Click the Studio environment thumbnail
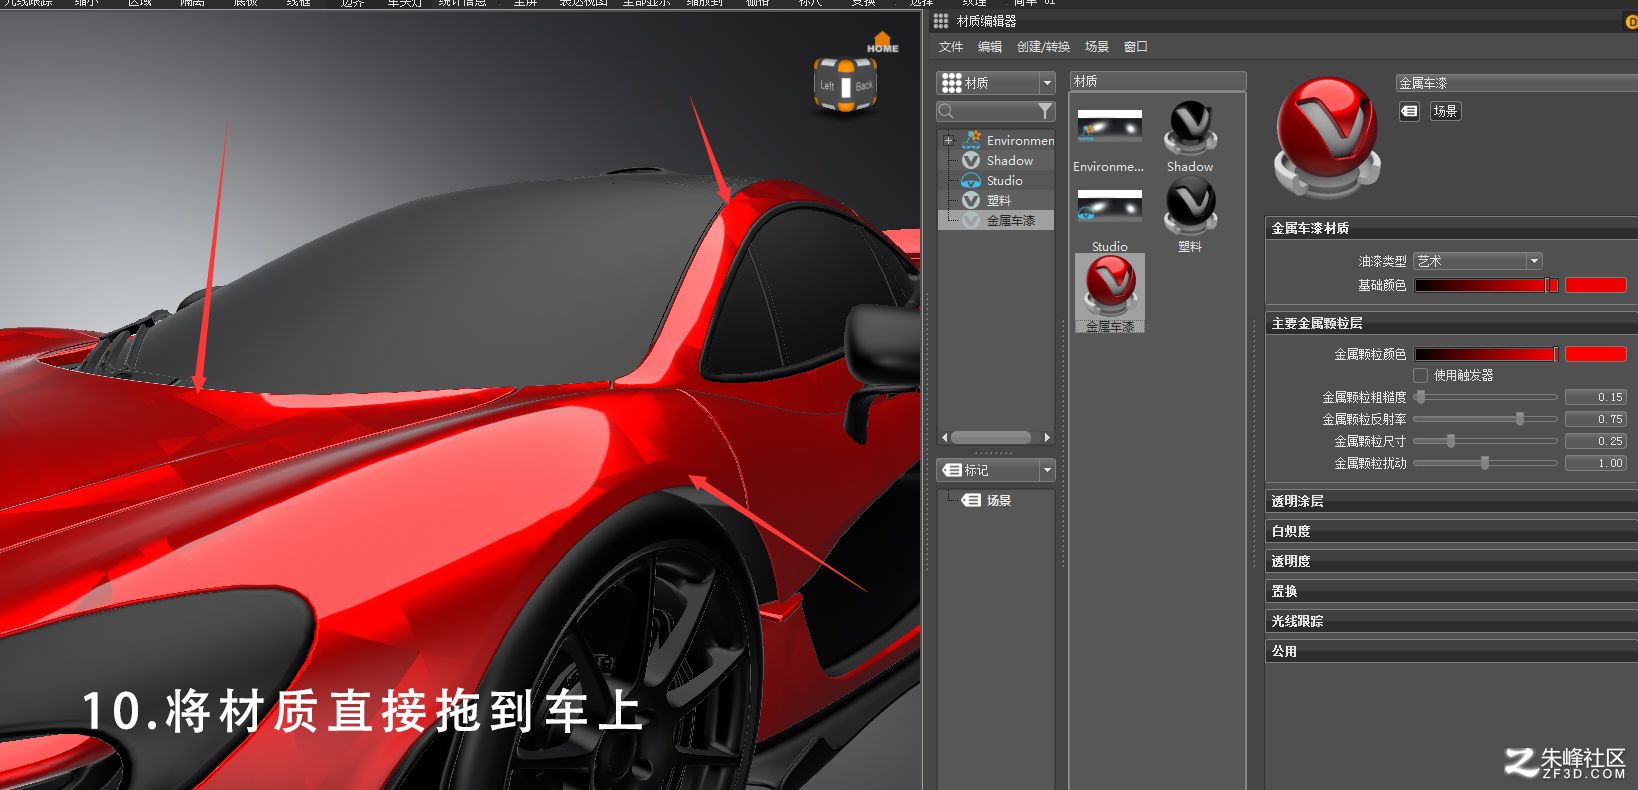 pyautogui.click(x=1109, y=208)
